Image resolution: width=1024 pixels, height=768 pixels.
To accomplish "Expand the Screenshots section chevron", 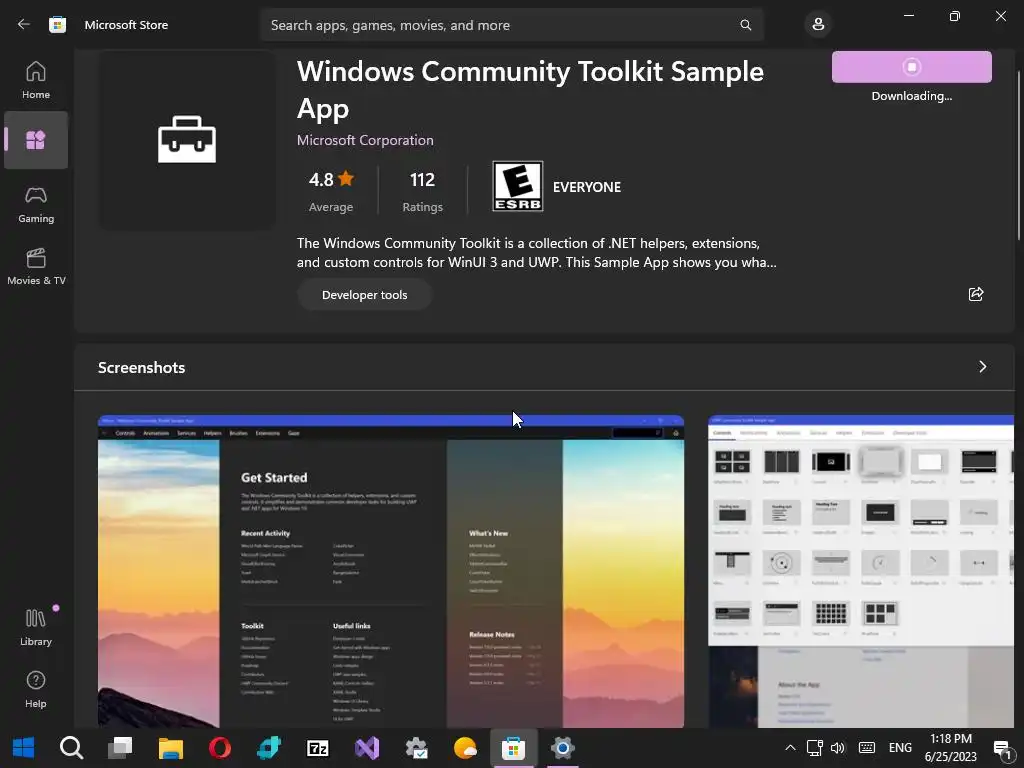I will pyautogui.click(x=982, y=367).
